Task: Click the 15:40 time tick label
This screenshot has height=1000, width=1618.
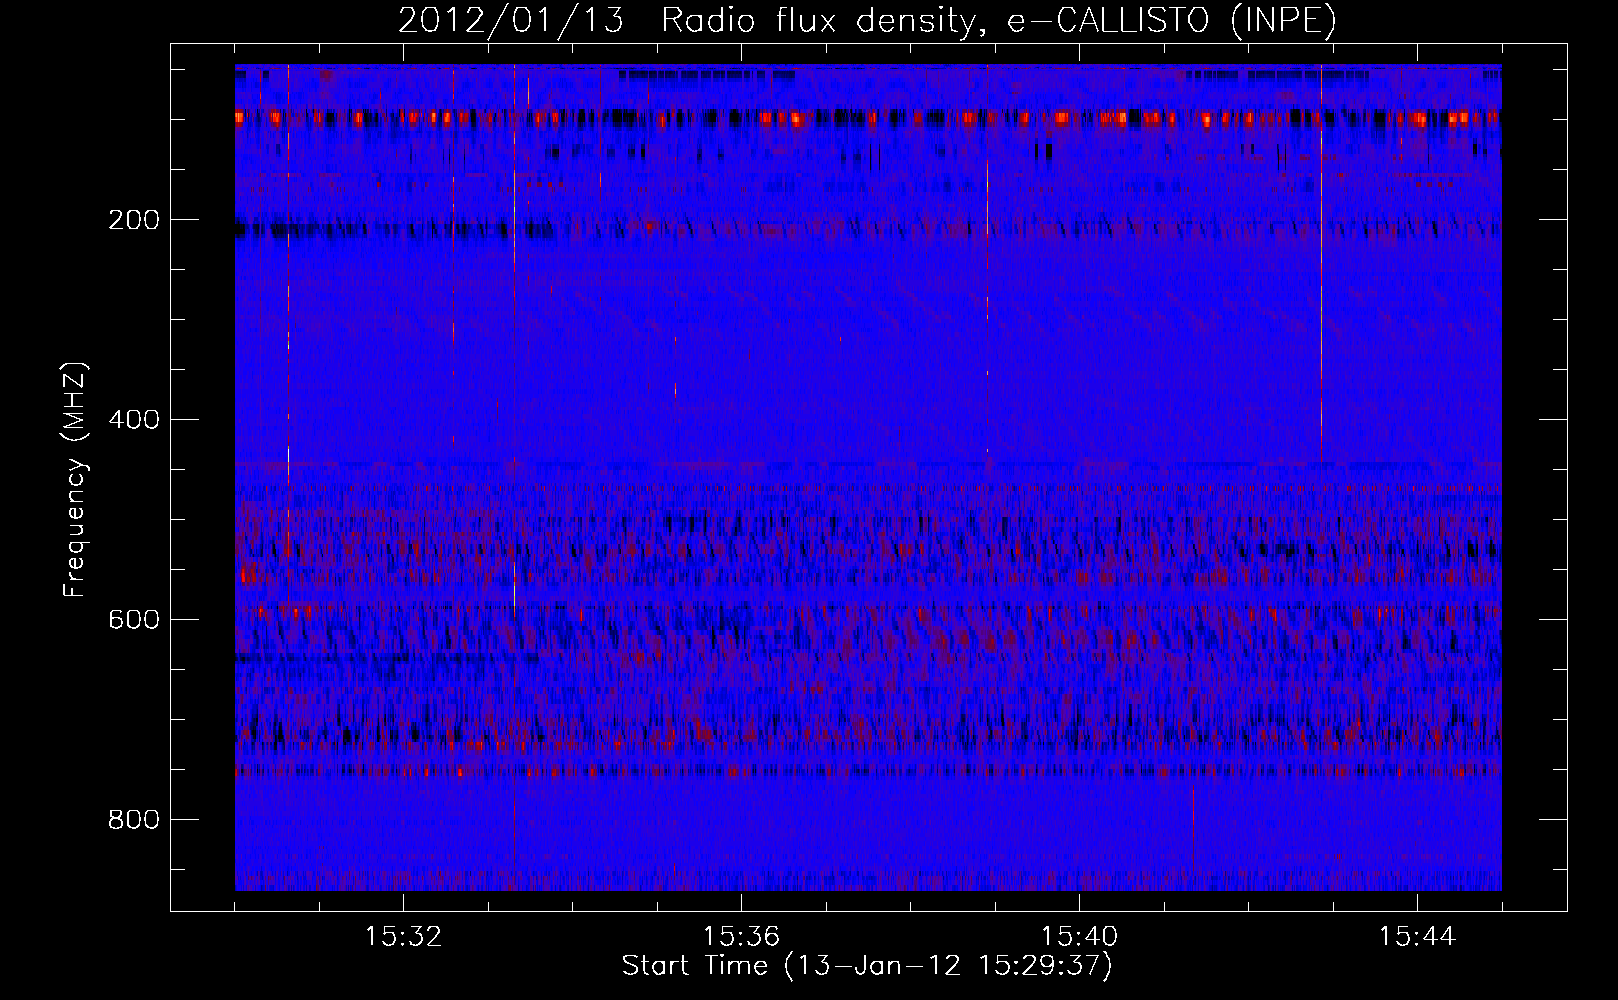Action: tap(1079, 937)
